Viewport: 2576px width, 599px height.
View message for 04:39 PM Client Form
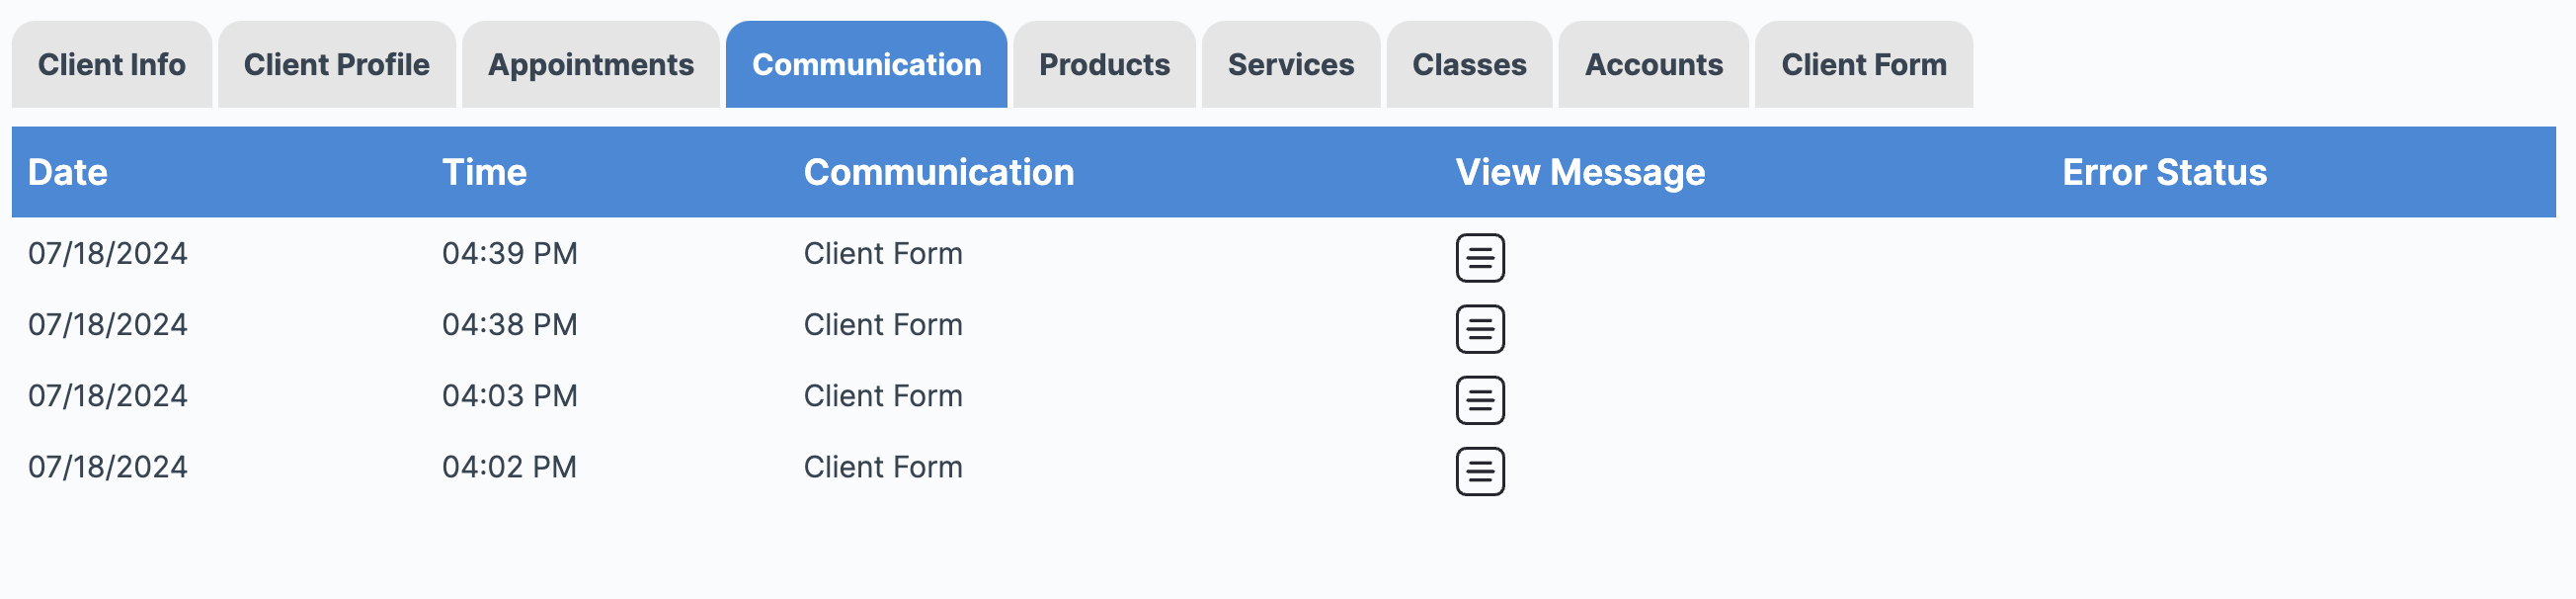coord(1480,258)
